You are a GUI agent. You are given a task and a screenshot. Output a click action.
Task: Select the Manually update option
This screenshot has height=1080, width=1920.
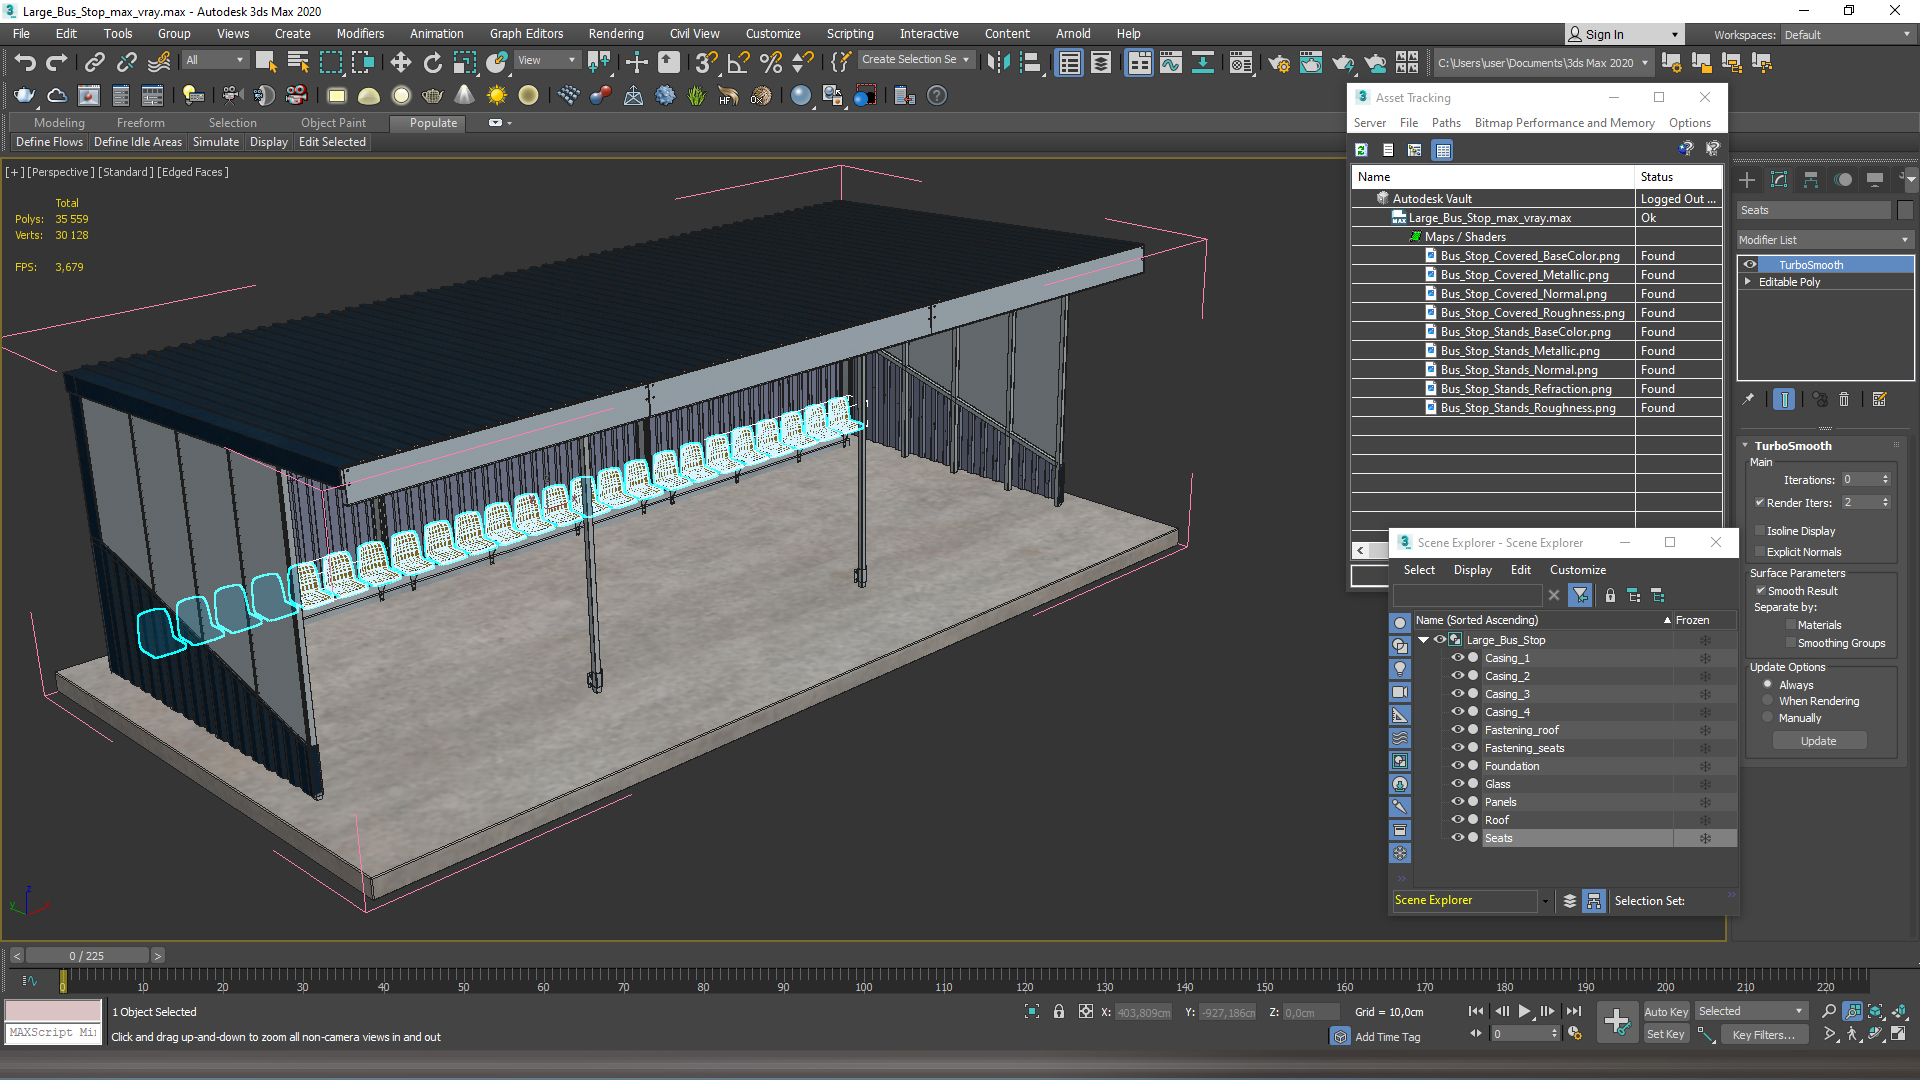(1768, 718)
